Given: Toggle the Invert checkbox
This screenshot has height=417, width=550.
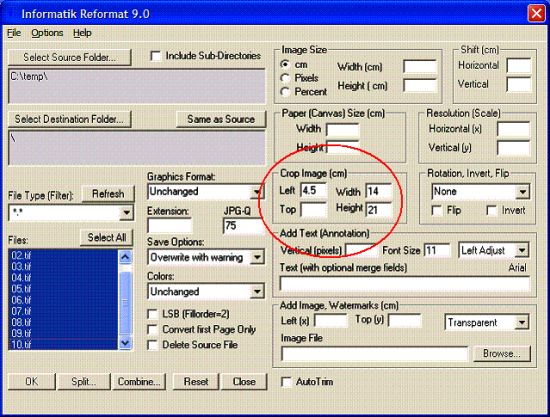Looking at the screenshot, I should click(492, 211).
